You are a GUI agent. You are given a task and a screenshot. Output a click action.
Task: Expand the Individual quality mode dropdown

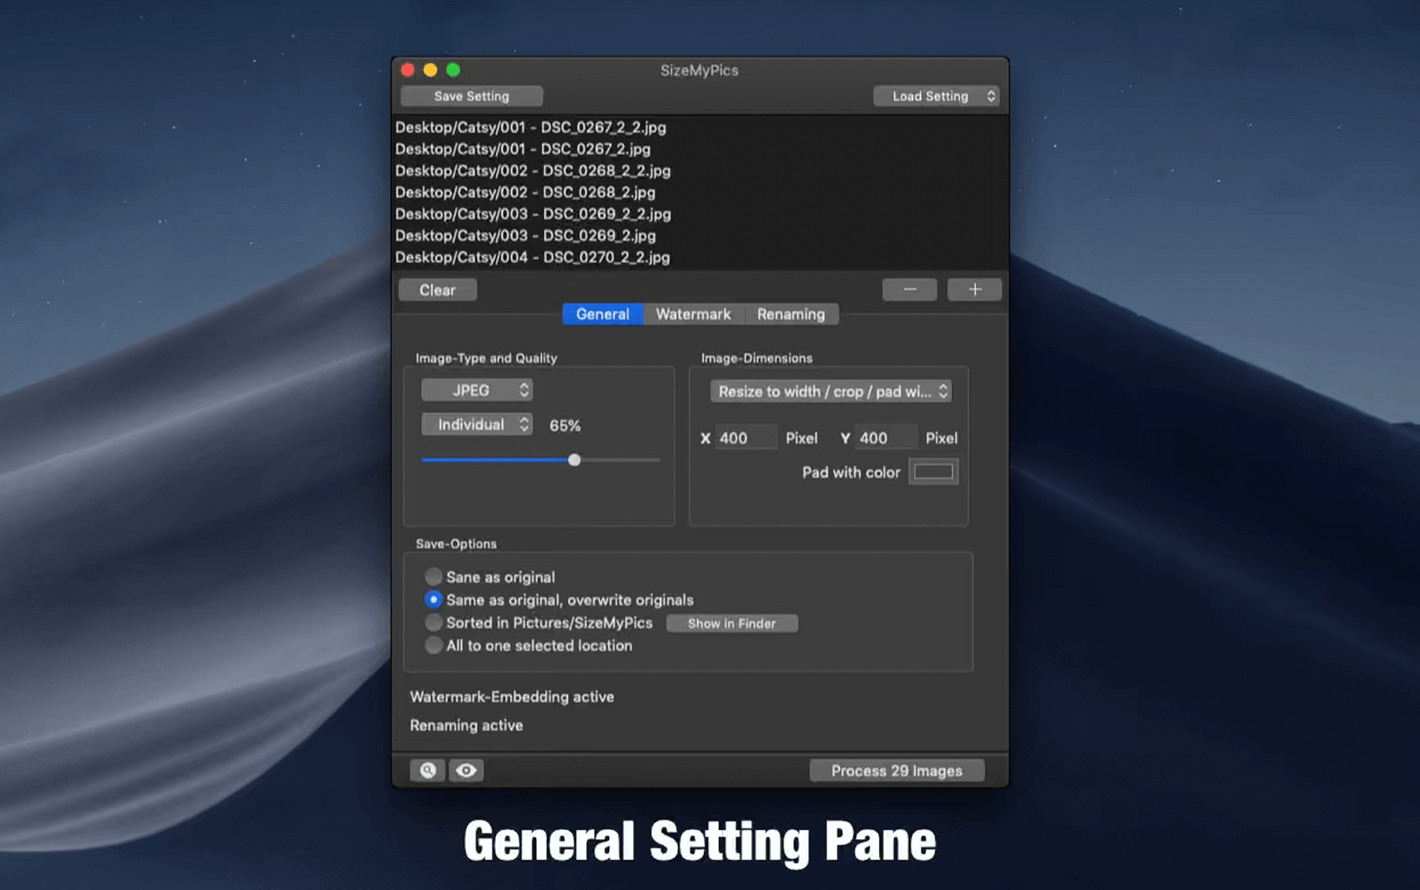click(x=477, y=424)
